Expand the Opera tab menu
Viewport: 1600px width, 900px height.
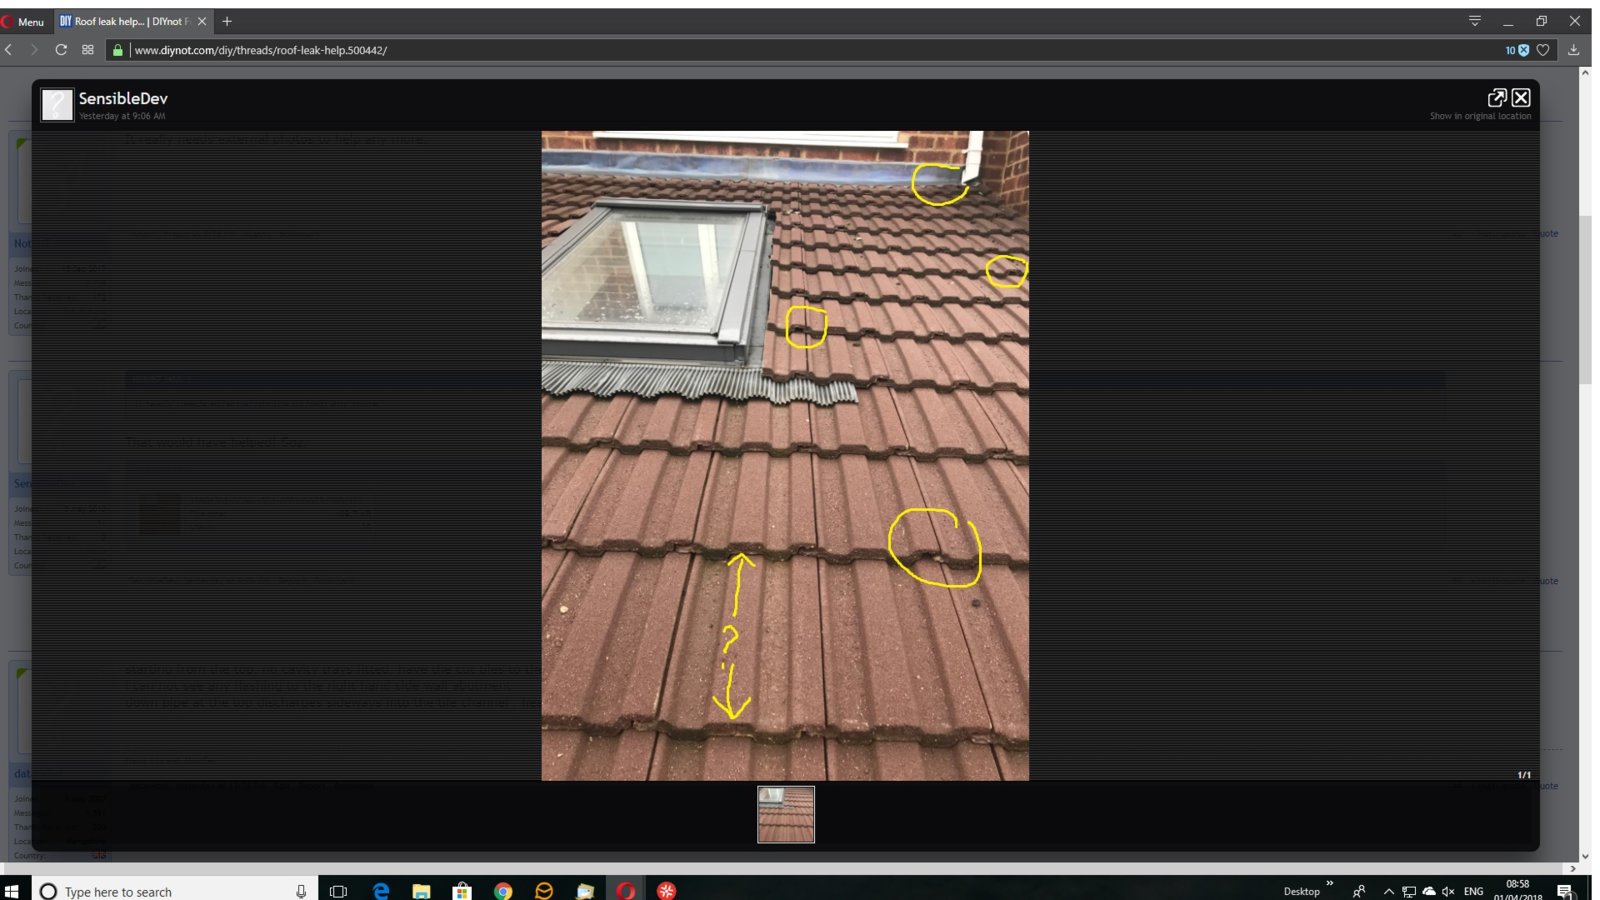click(x=1475, y=21)
